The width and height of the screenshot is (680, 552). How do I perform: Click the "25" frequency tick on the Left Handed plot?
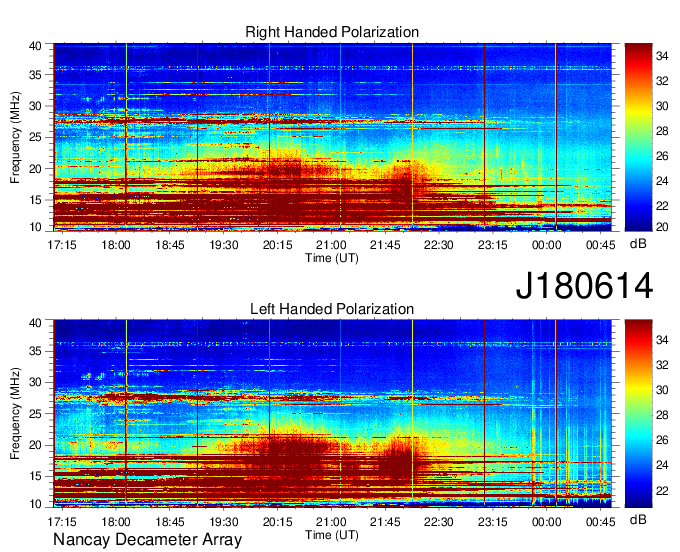pos(35,414)
